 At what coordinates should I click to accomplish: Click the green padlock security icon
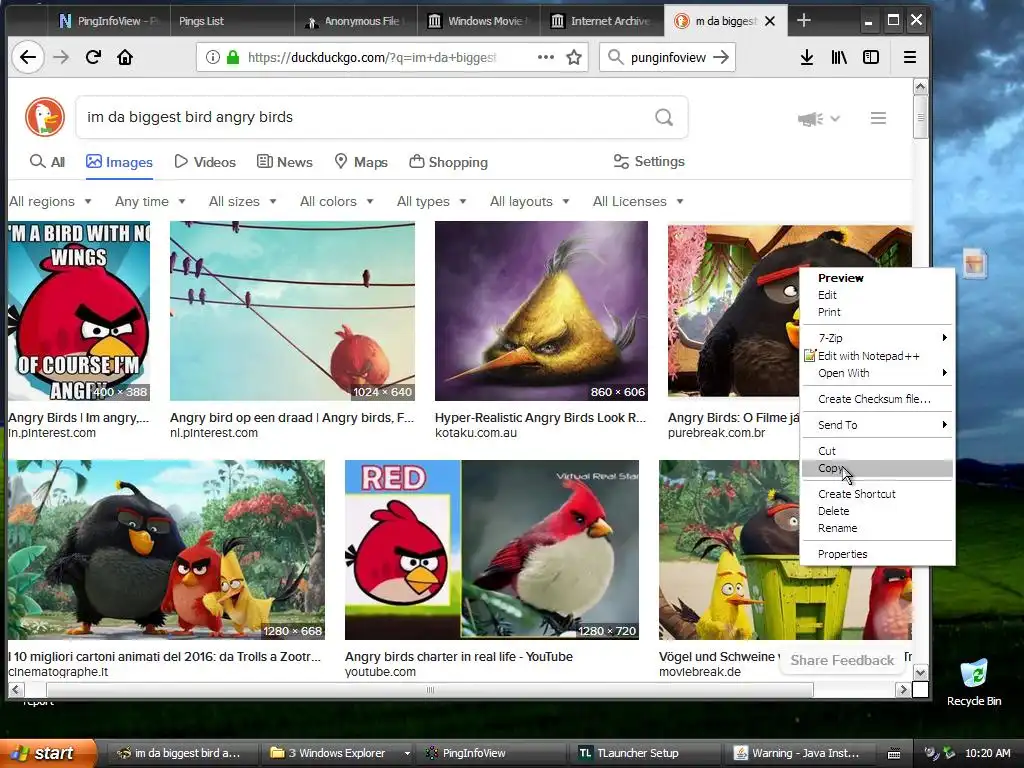coord(232,57)
